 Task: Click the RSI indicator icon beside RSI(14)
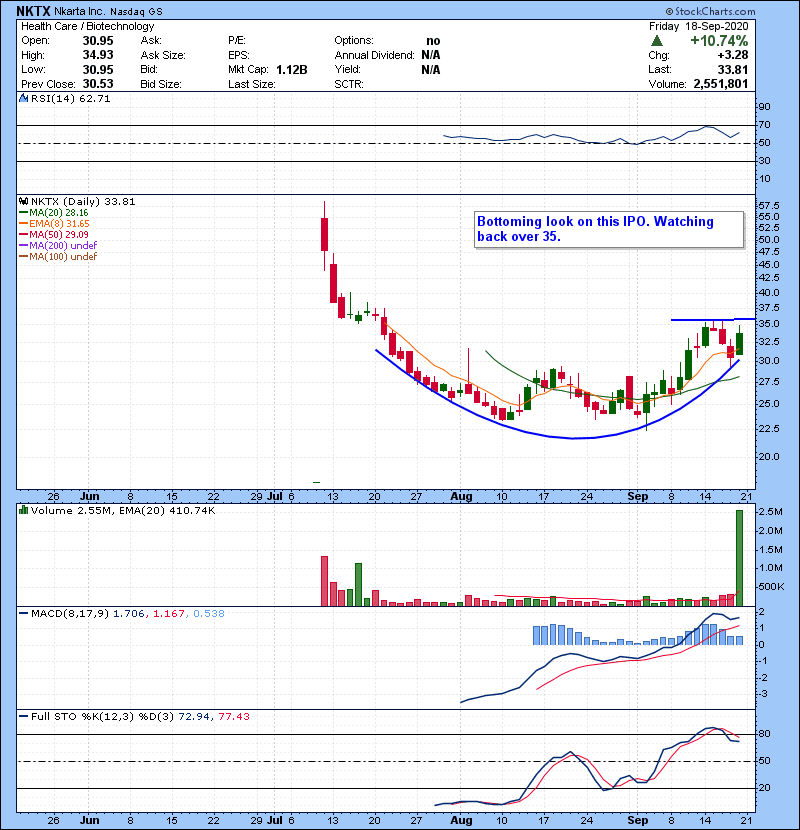(x=23, y=98)
